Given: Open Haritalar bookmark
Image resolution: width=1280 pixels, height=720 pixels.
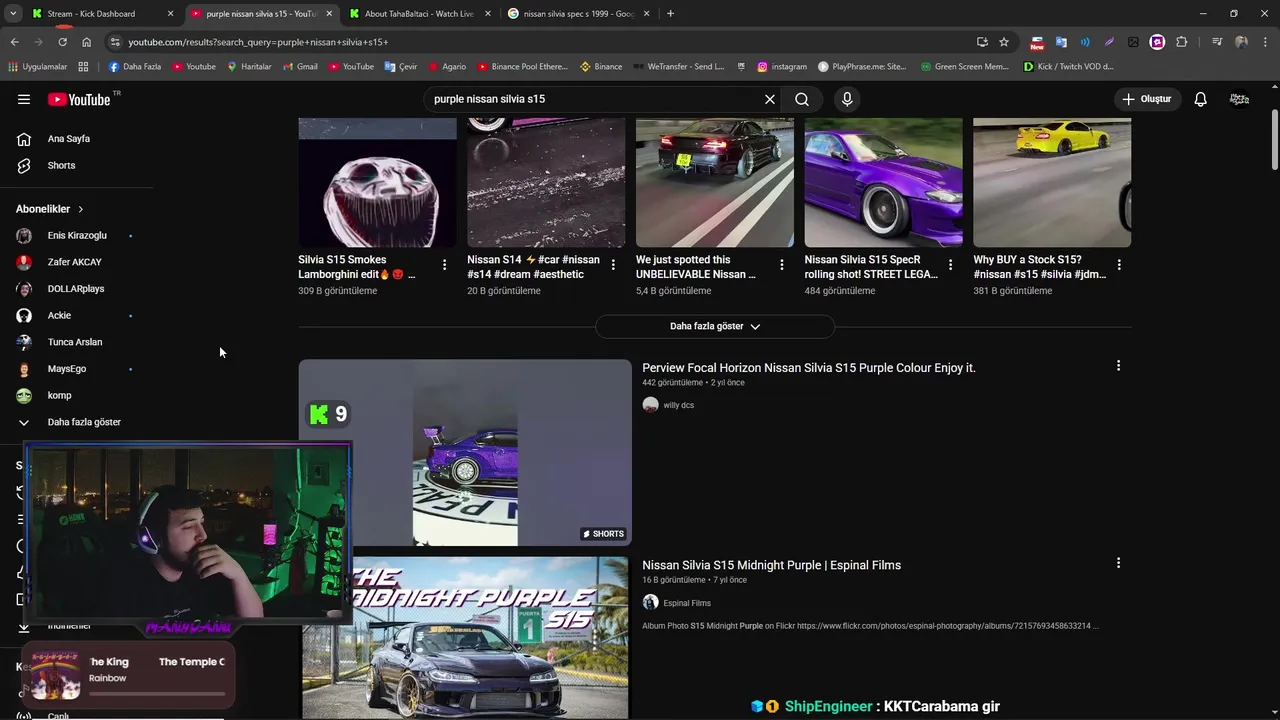Looking at the screenshot, I should point(248,67).
